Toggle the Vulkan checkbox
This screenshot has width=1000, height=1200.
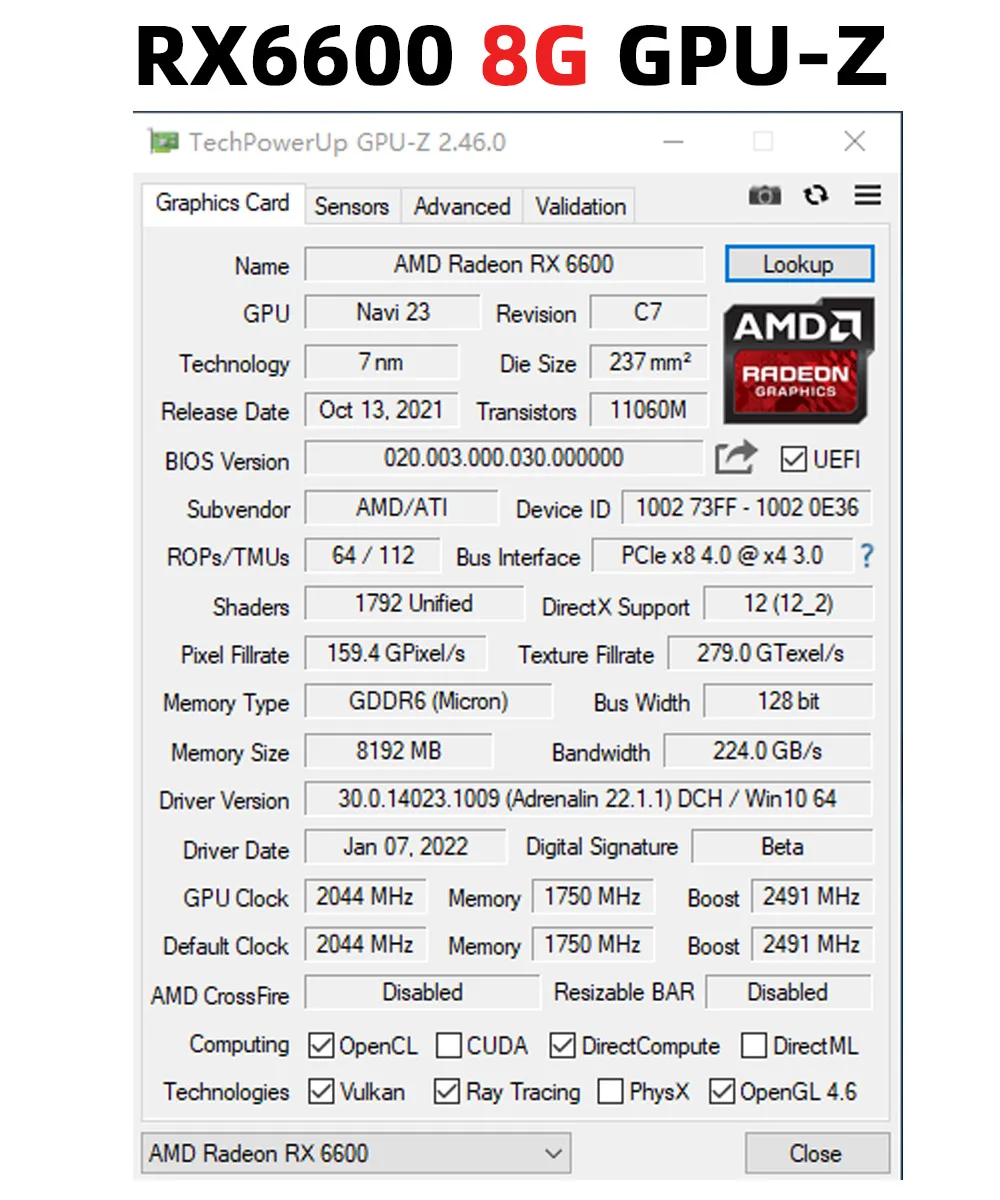pyautogui.click(x=321, y=1091)
